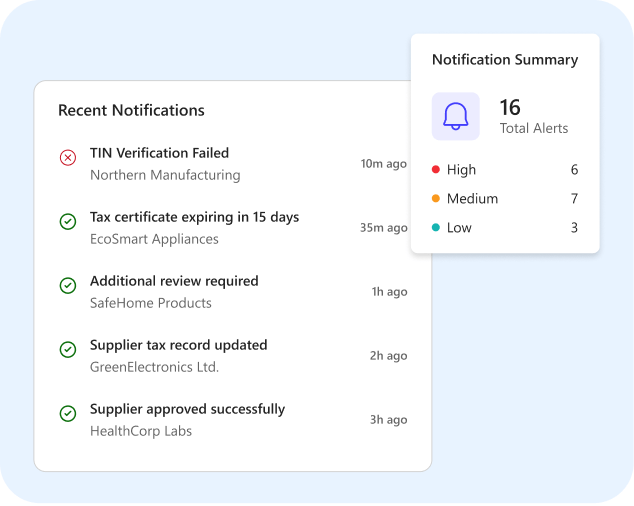
Task: Click the Medium alert count 7
Action: point(574,199)
